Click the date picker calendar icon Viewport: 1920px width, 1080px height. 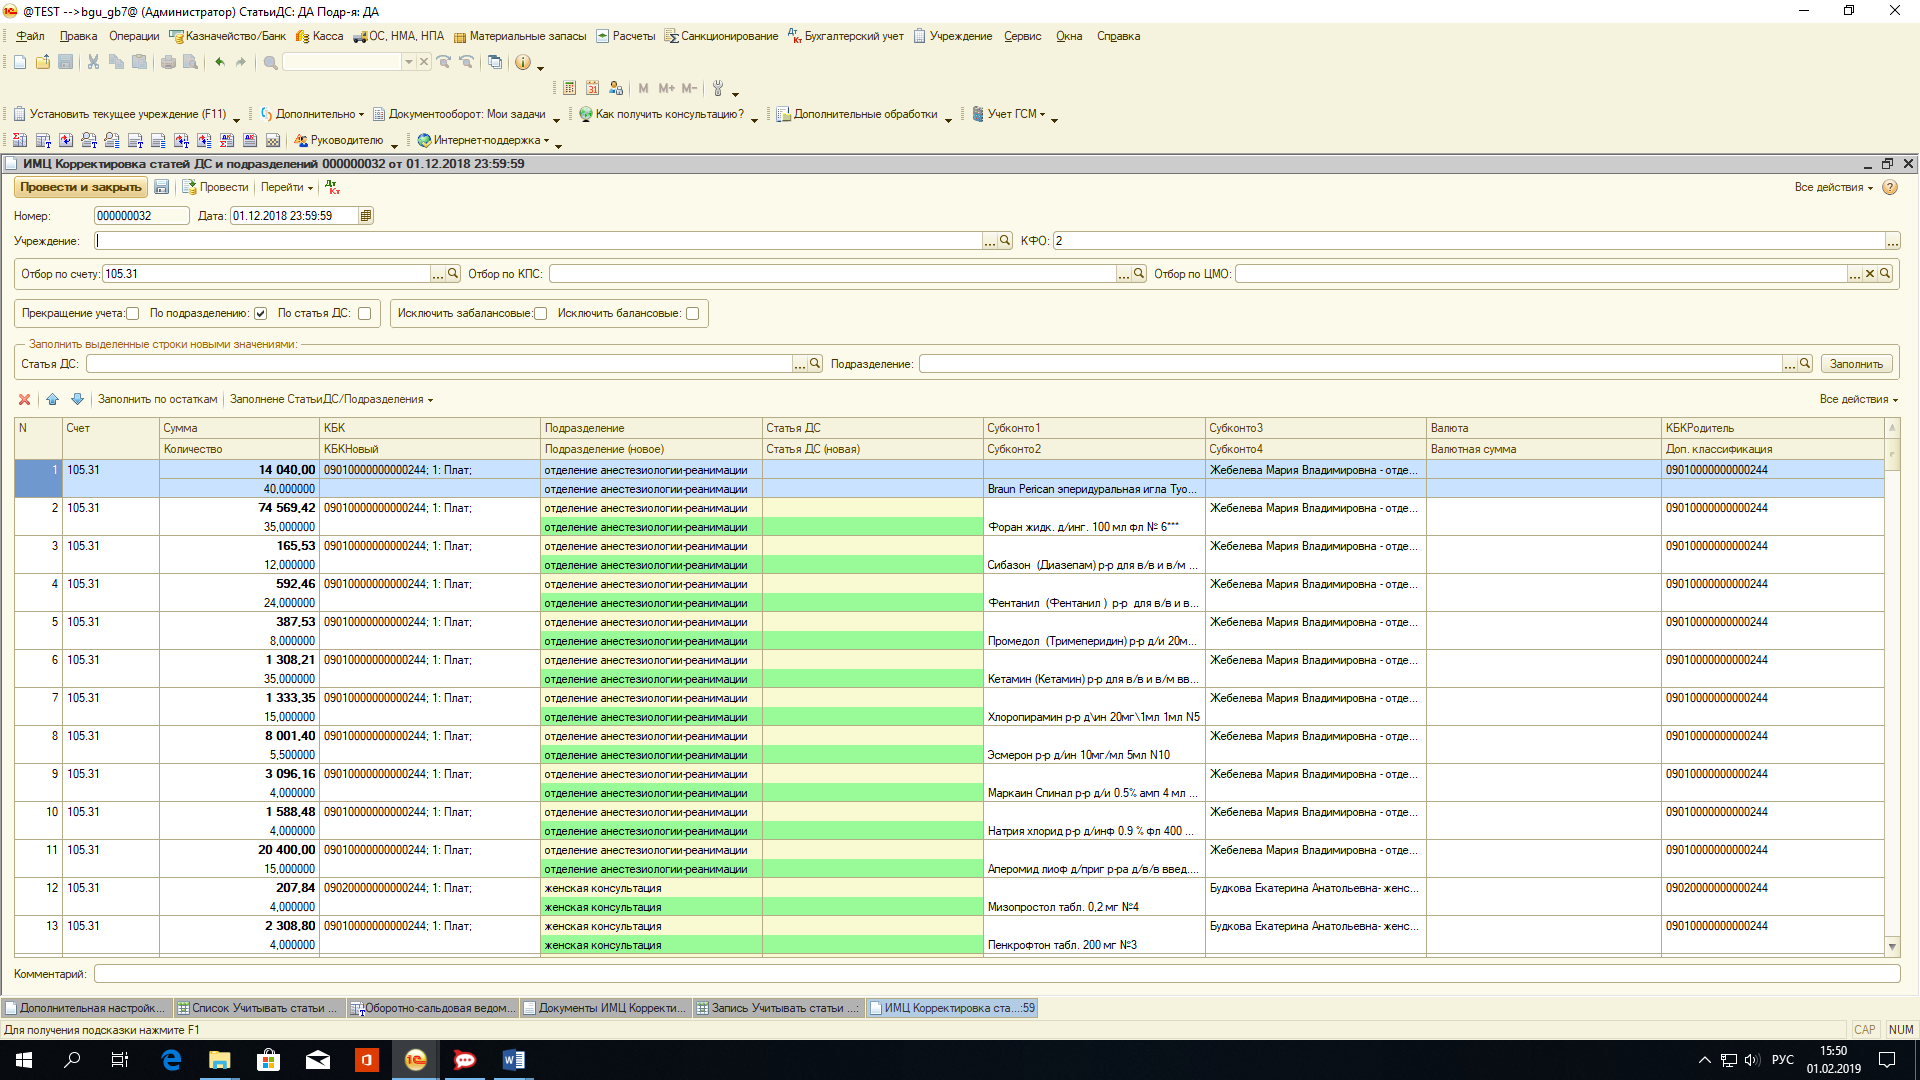(366, 216)
